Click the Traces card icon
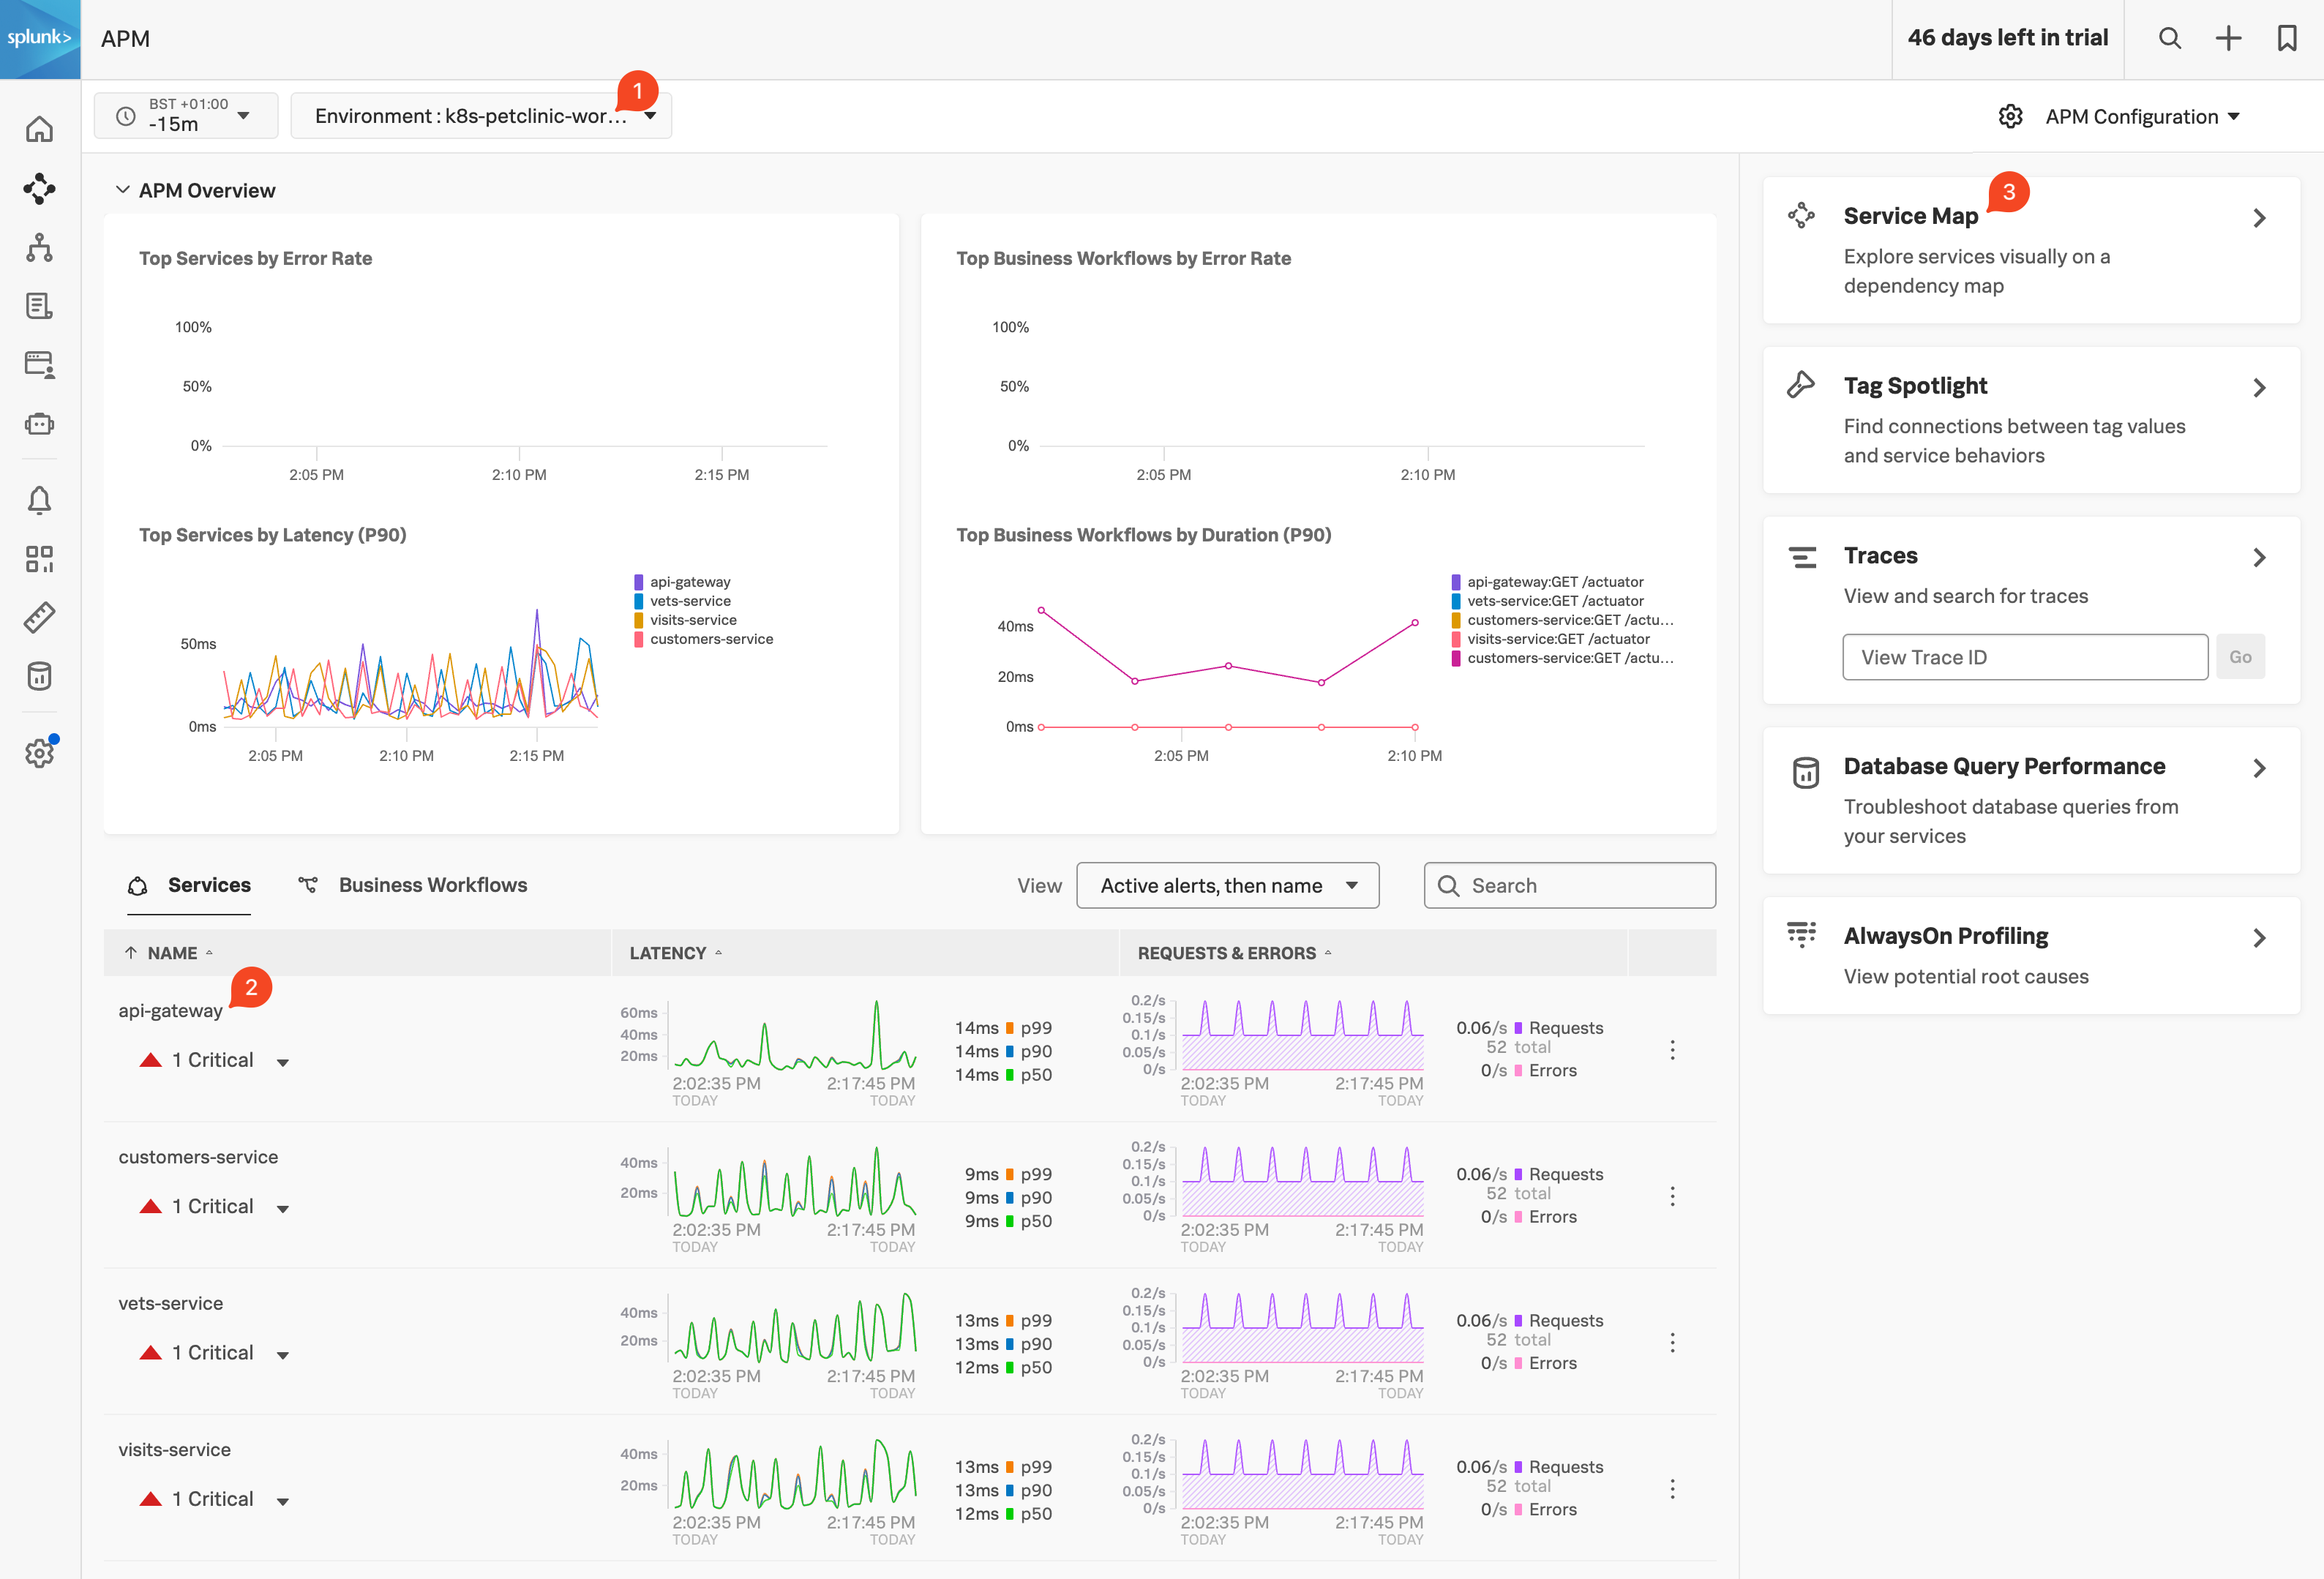The width and height of the screenshot is (2324, 1579). 1802,557
